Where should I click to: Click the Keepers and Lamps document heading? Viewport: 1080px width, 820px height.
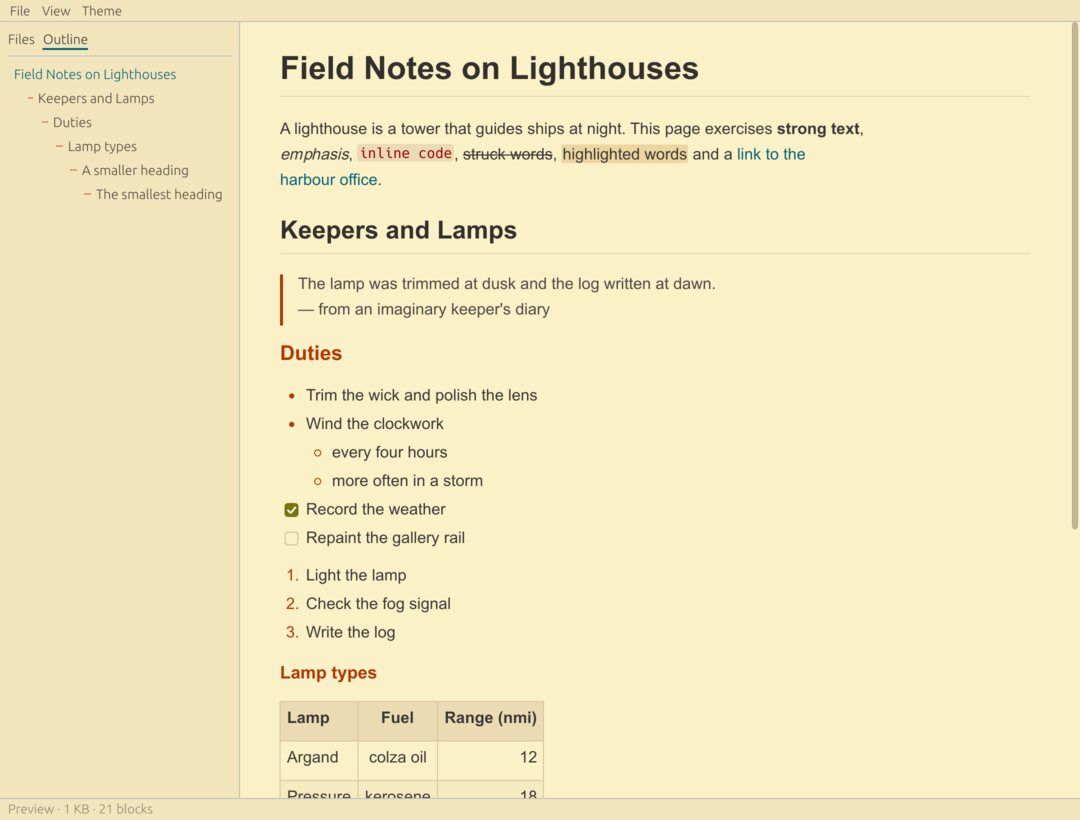pyautogui.click(x=398, y=230)
